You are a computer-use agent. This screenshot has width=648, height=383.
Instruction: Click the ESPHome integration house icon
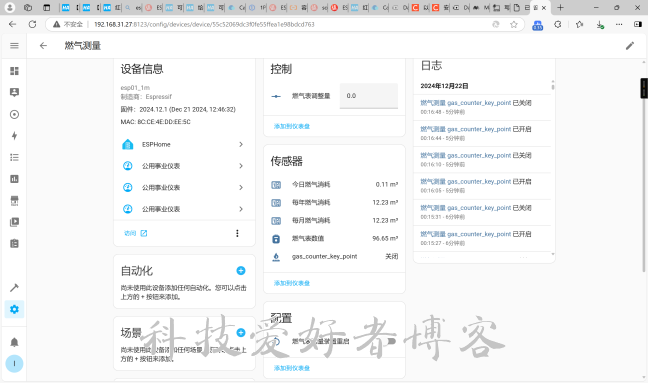(x=128, y=144)
